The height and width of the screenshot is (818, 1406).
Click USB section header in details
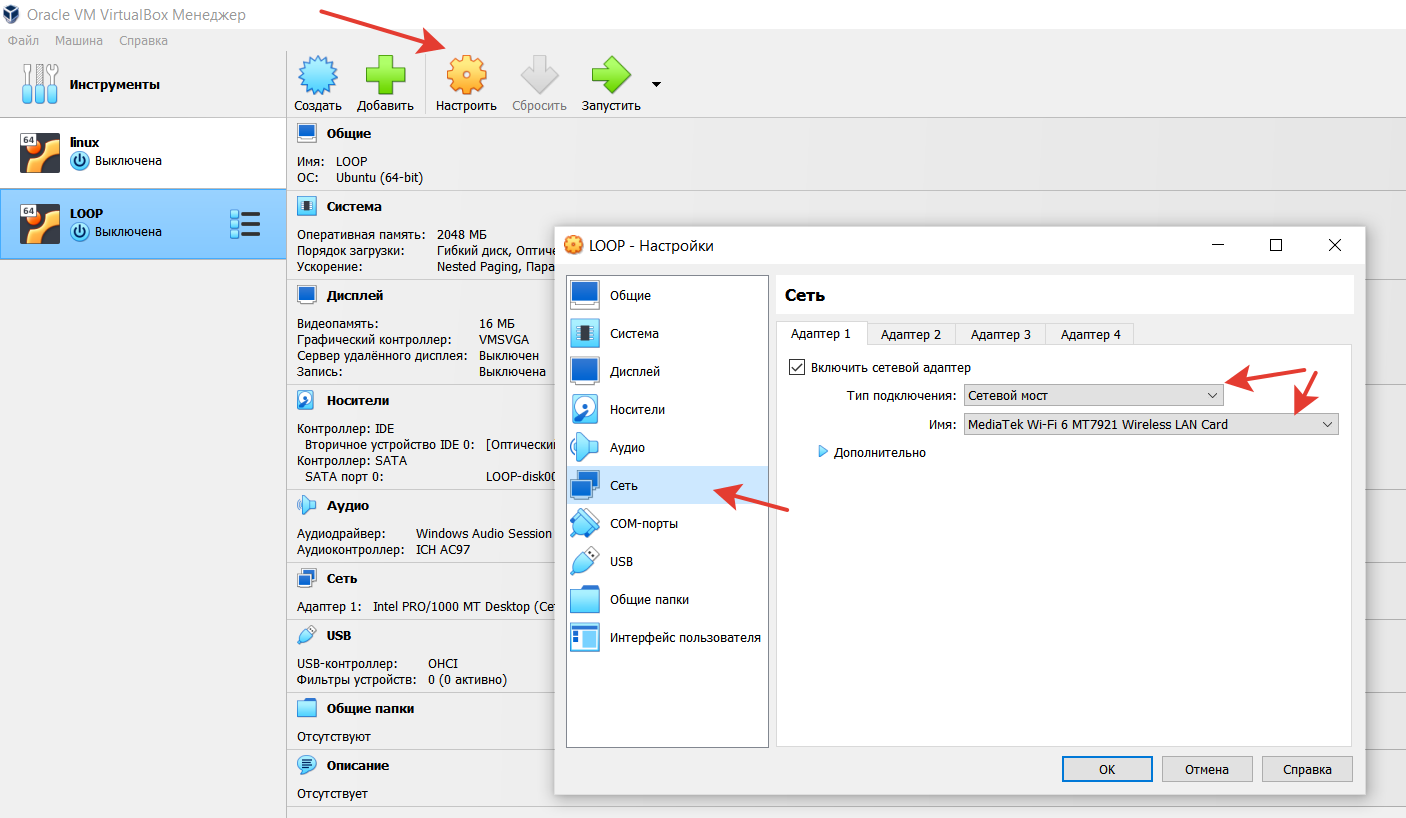tap(339, 635)
